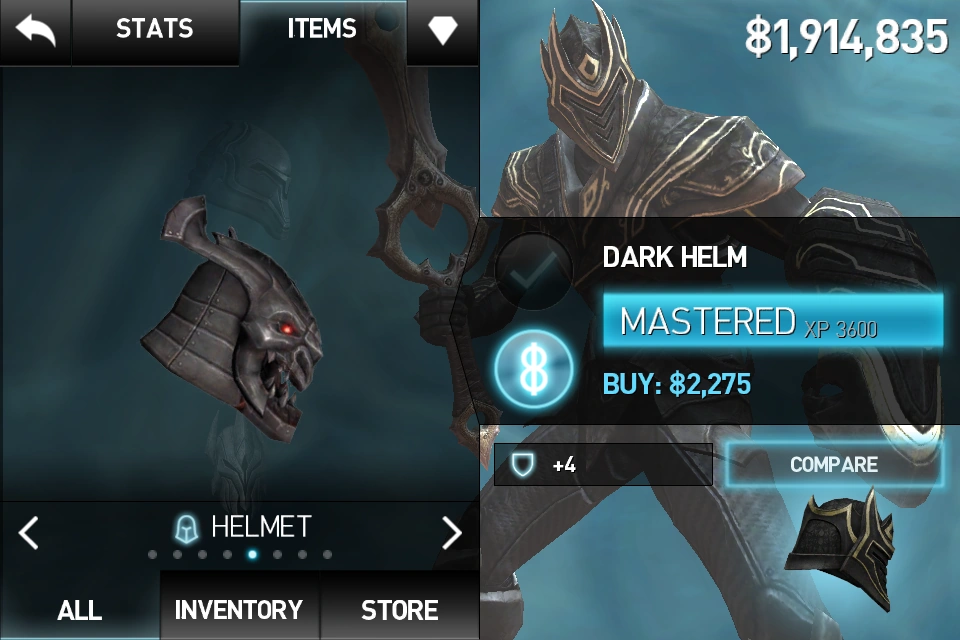Go to previous item category arrow

pos(28,532)
